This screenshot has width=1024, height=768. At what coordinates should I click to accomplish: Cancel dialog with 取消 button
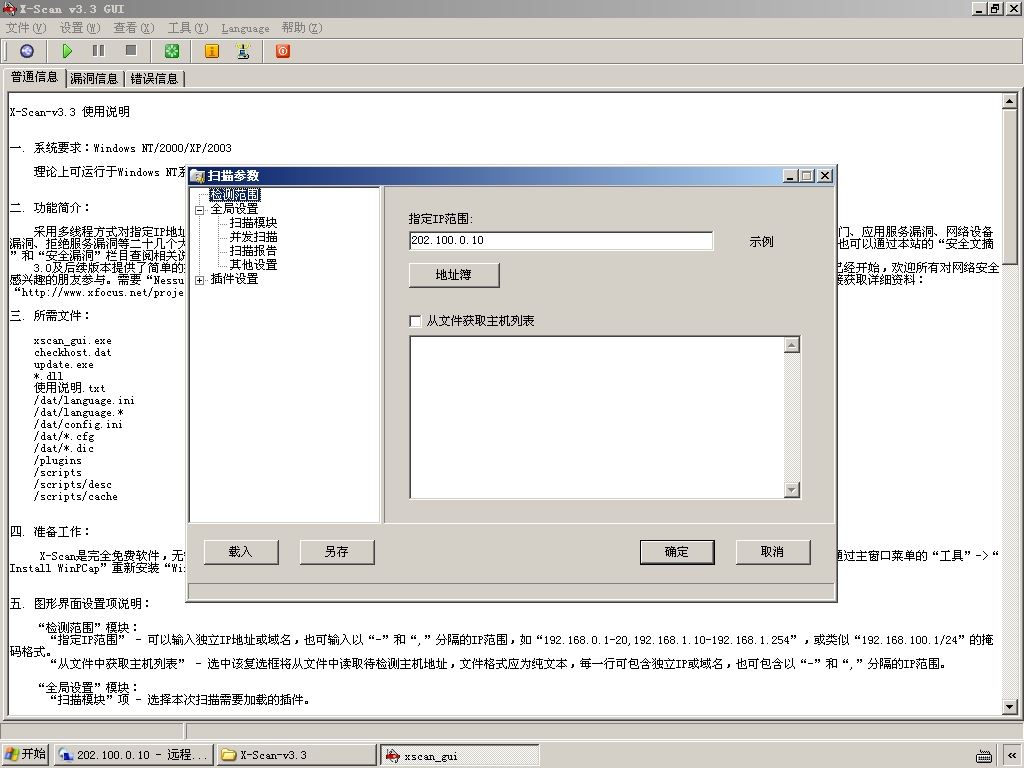773,552
